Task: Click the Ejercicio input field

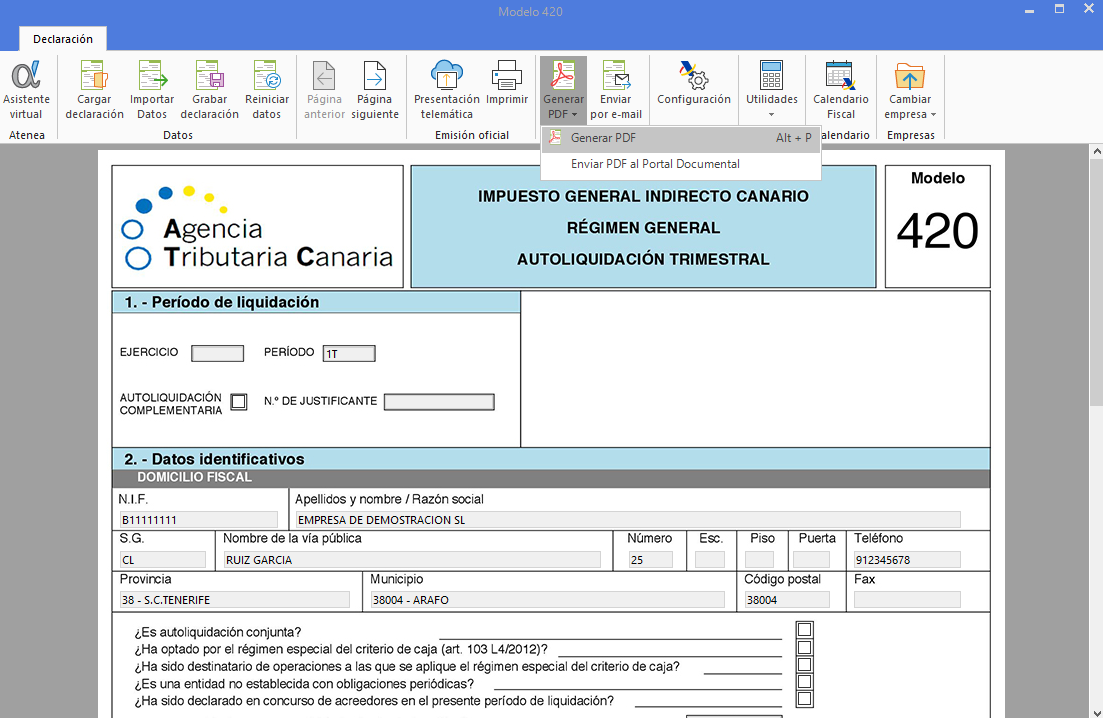Action: [217, 353]
